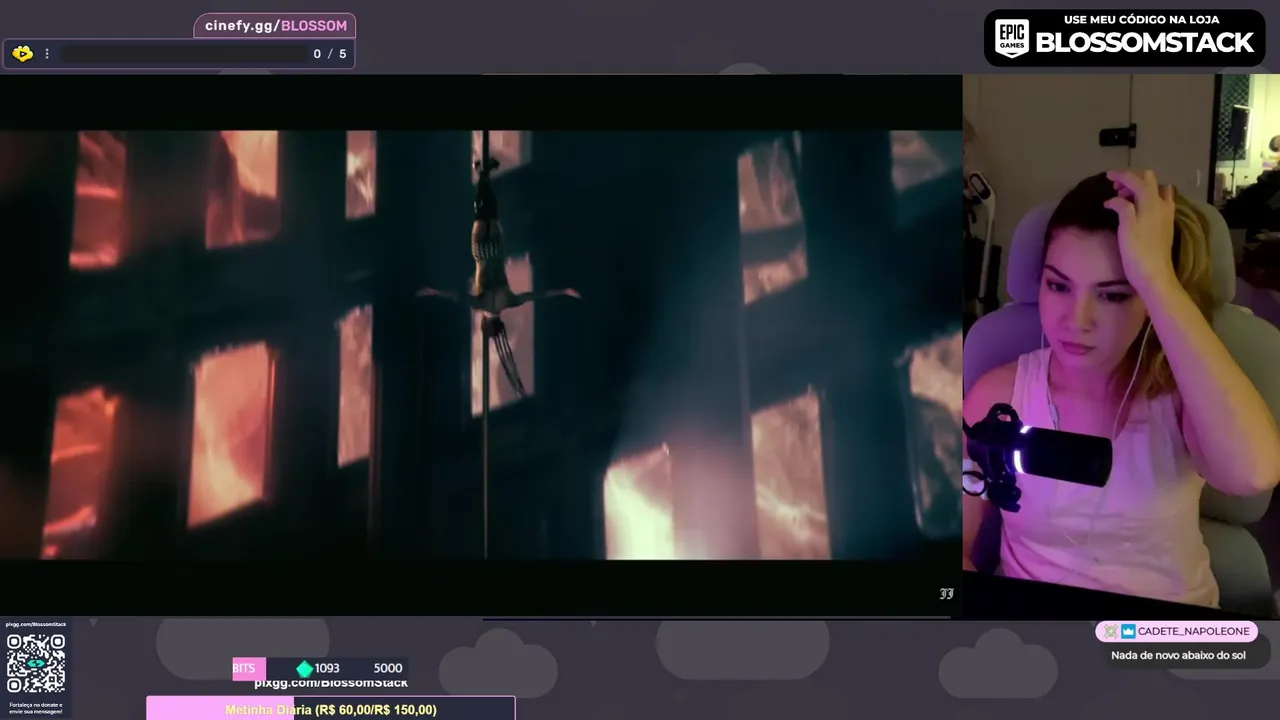Click the cinefy.gg/BLOSSOM link tab

pos(275,26)
